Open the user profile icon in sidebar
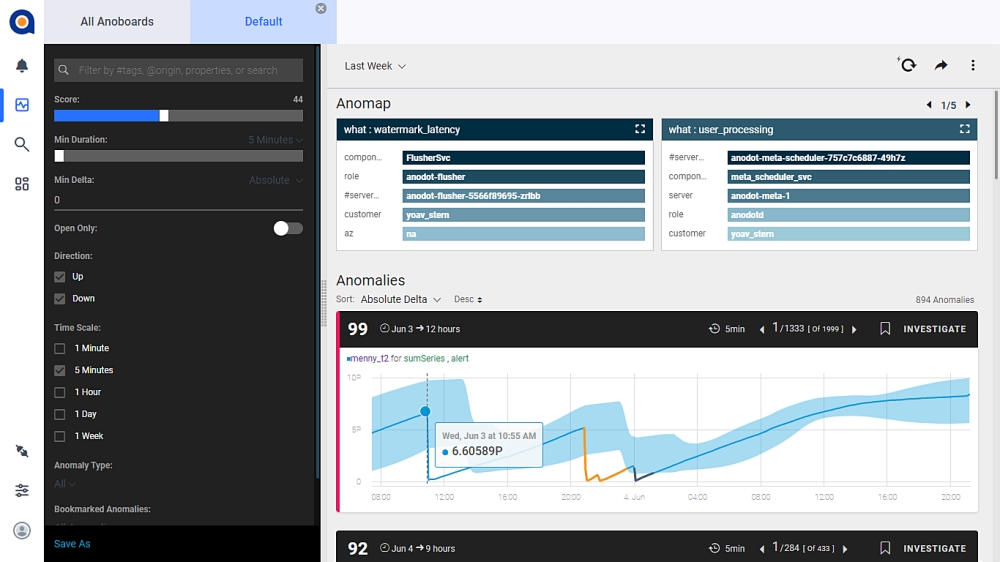This screenshot has height=562, width=1000. pos(22,531)
